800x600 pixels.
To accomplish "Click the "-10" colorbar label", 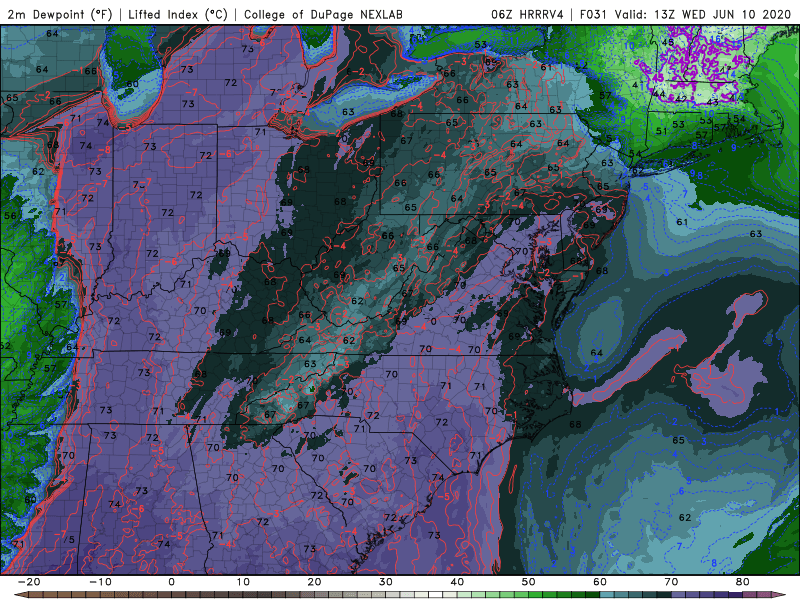I will (x=100, y=582).
